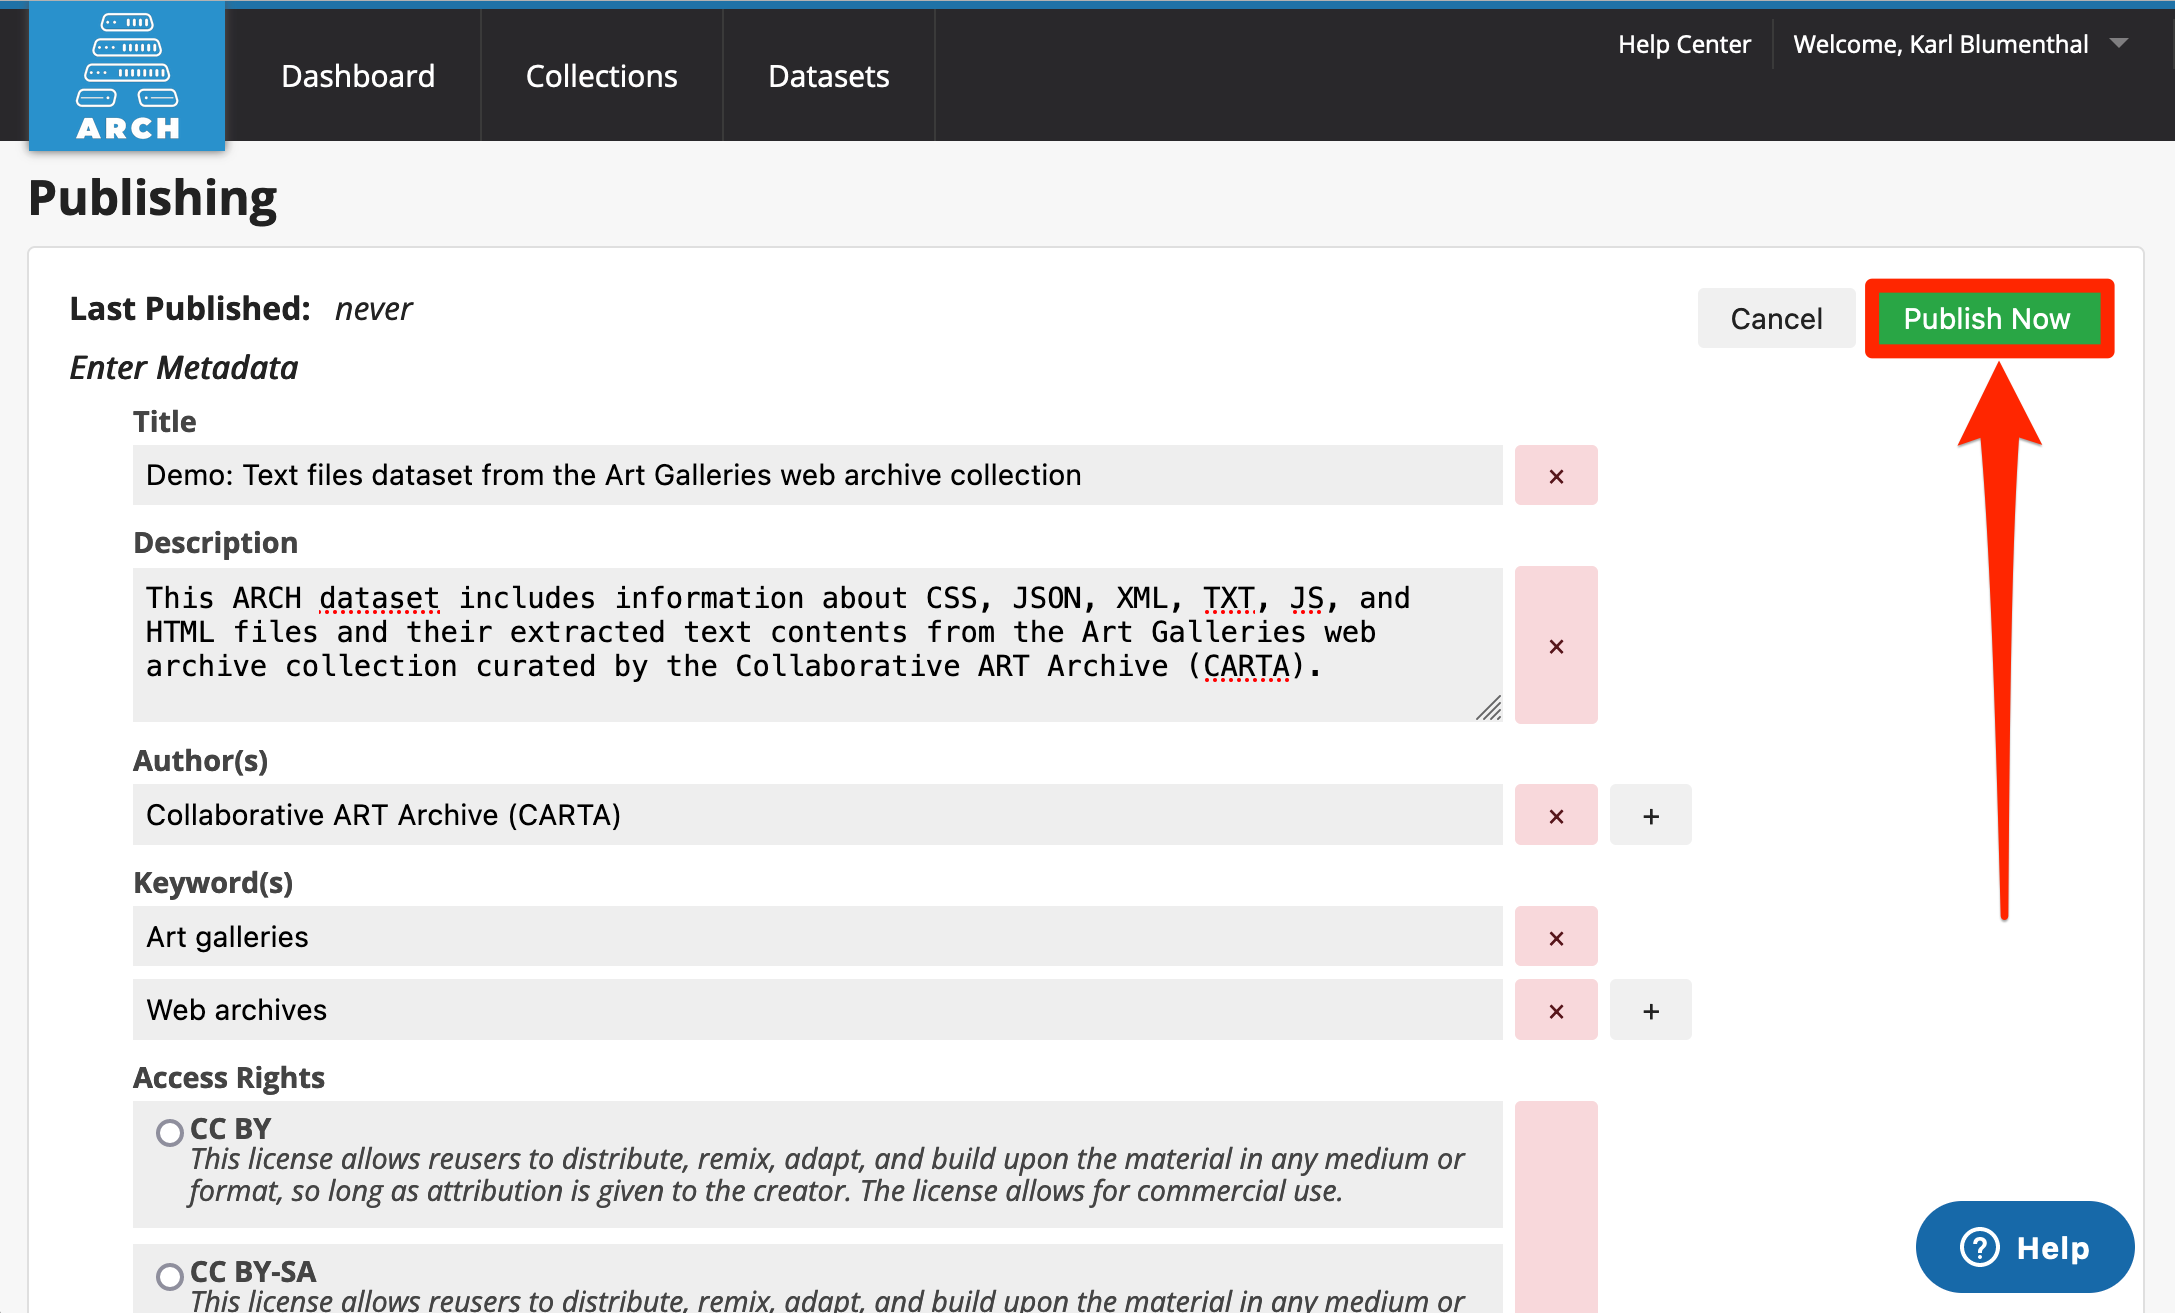Click the CC BY license description text
2175x1313 pixels.
click(x=826, y=1175)
